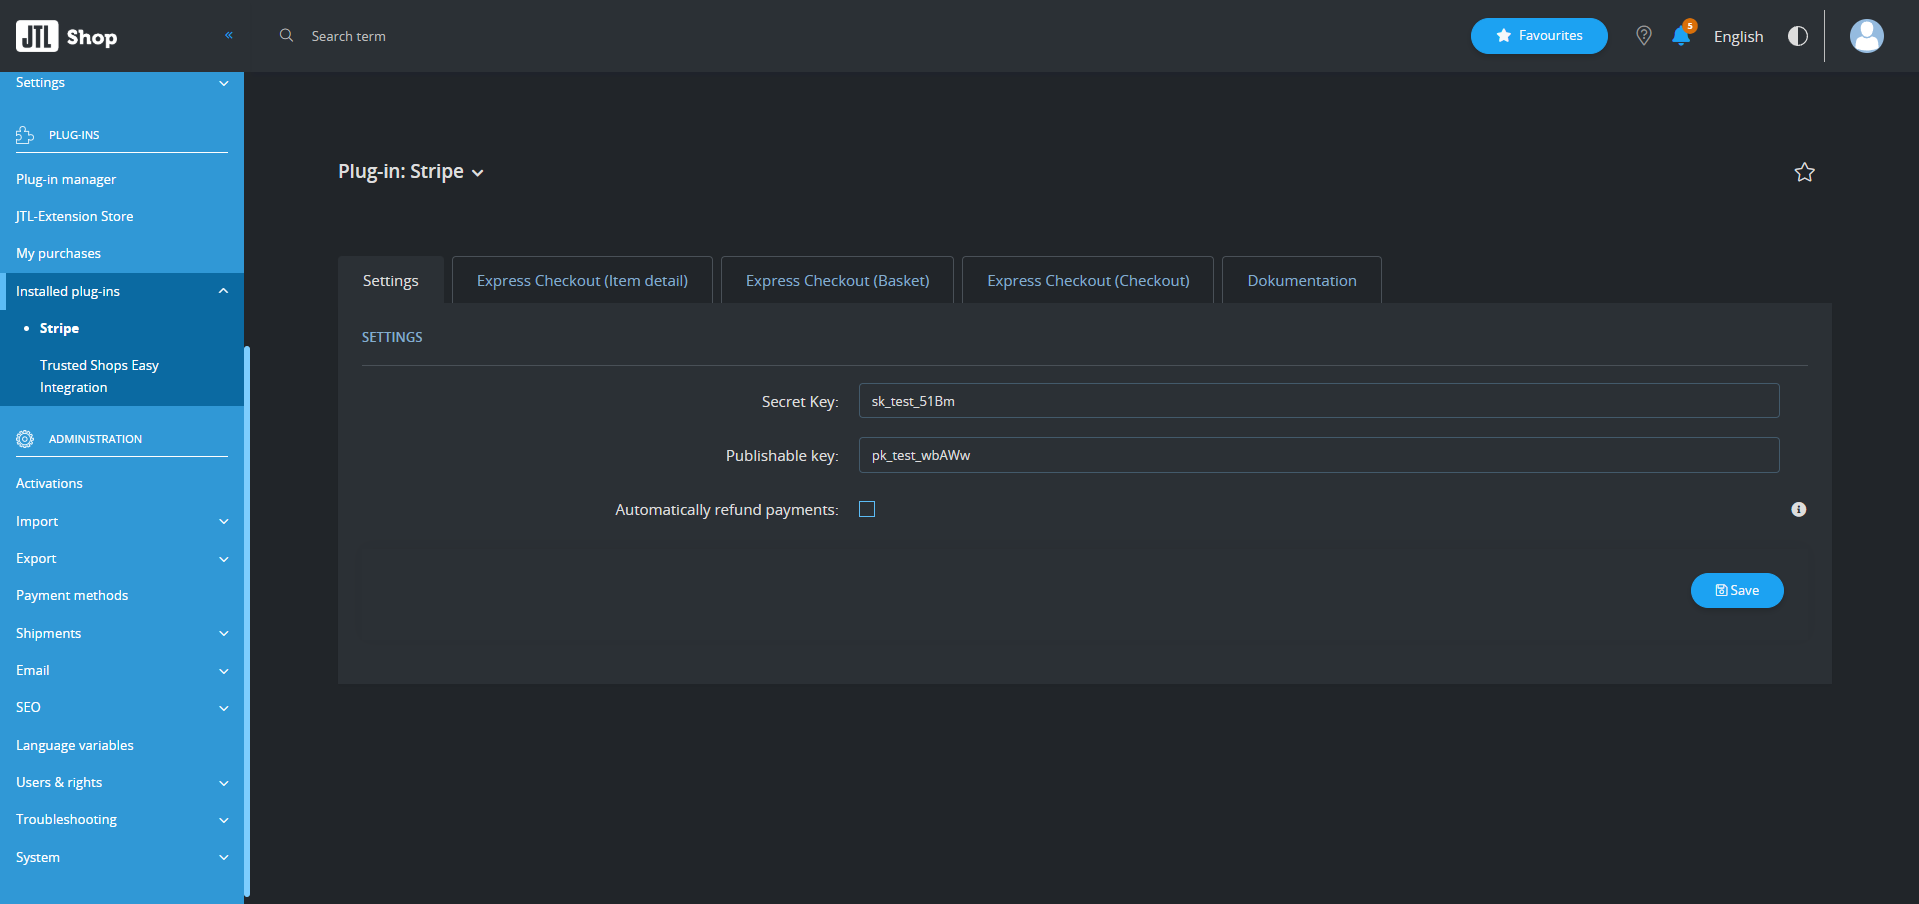The image size is (1919, 904).
Task: Open the location pin icon
Action: coord(1643,36)
